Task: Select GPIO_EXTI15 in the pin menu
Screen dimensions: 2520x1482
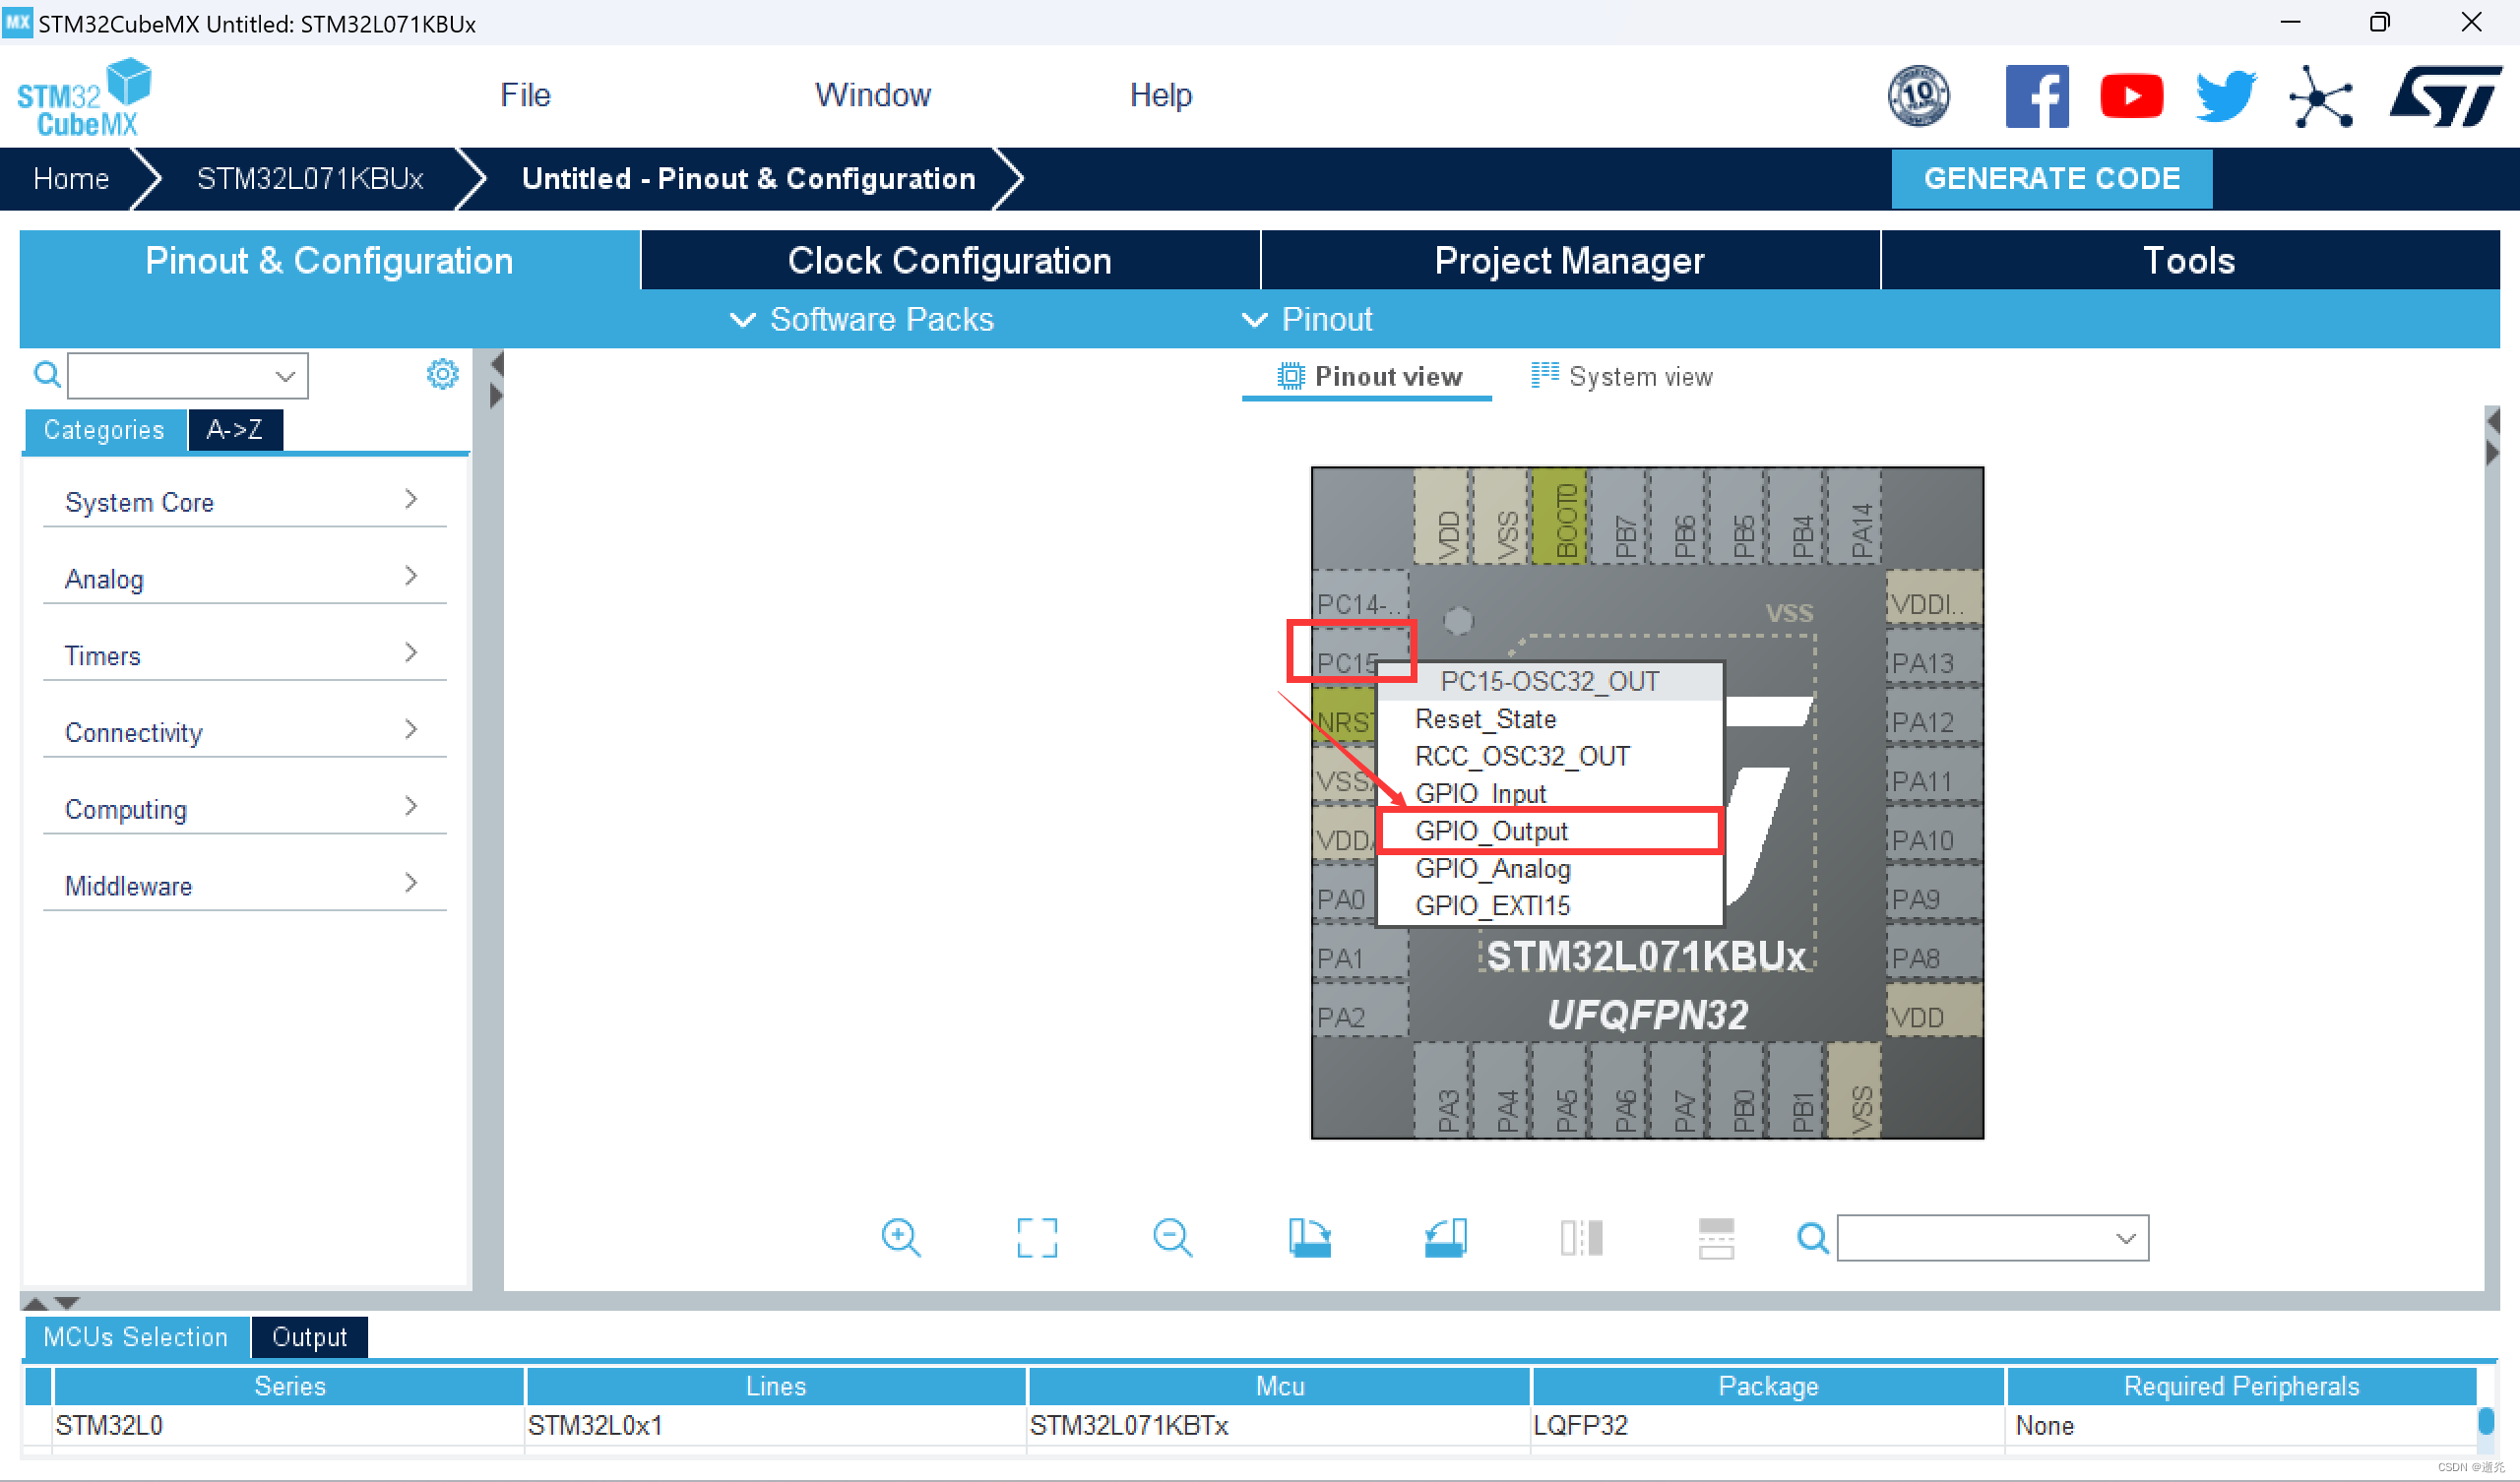Action: coord(1549,905)
